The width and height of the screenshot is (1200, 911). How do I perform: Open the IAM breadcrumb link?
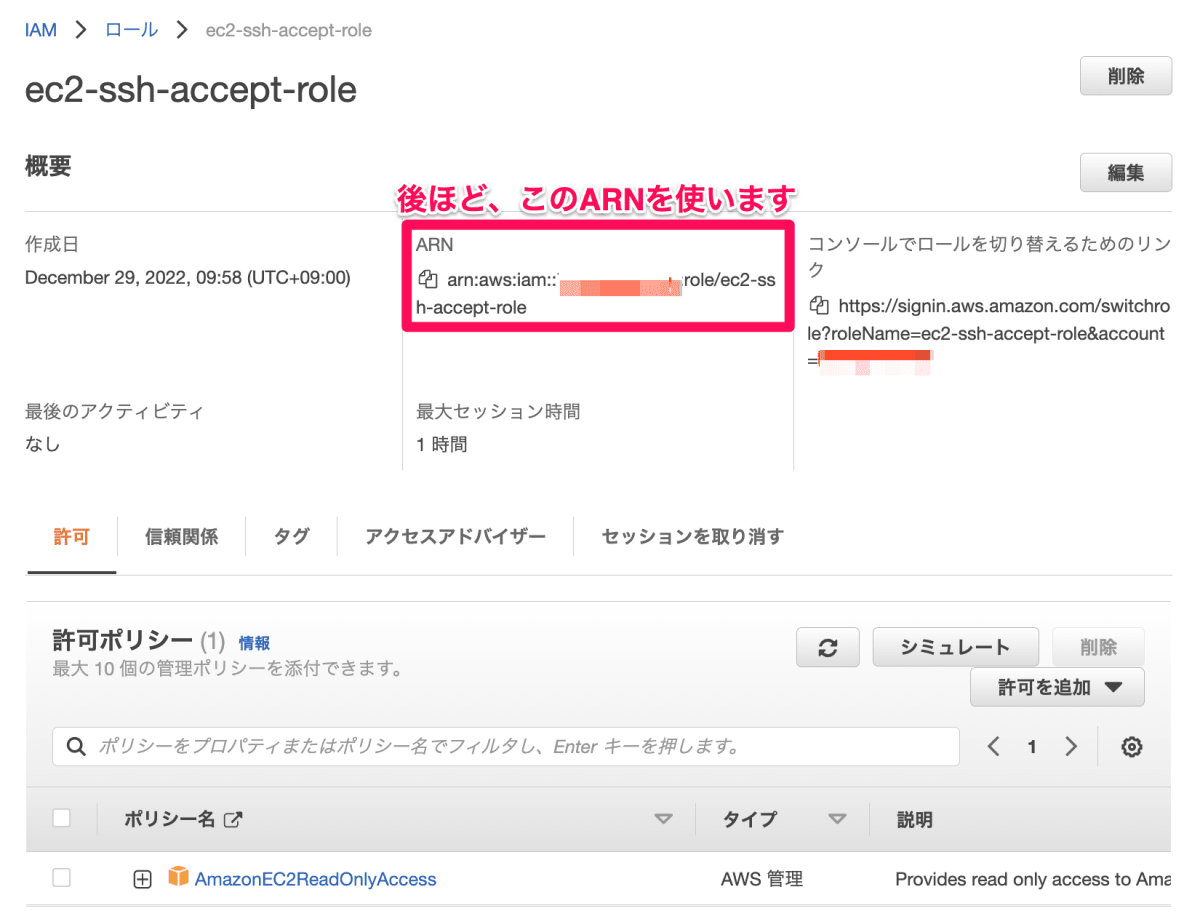tap(41, 30)
